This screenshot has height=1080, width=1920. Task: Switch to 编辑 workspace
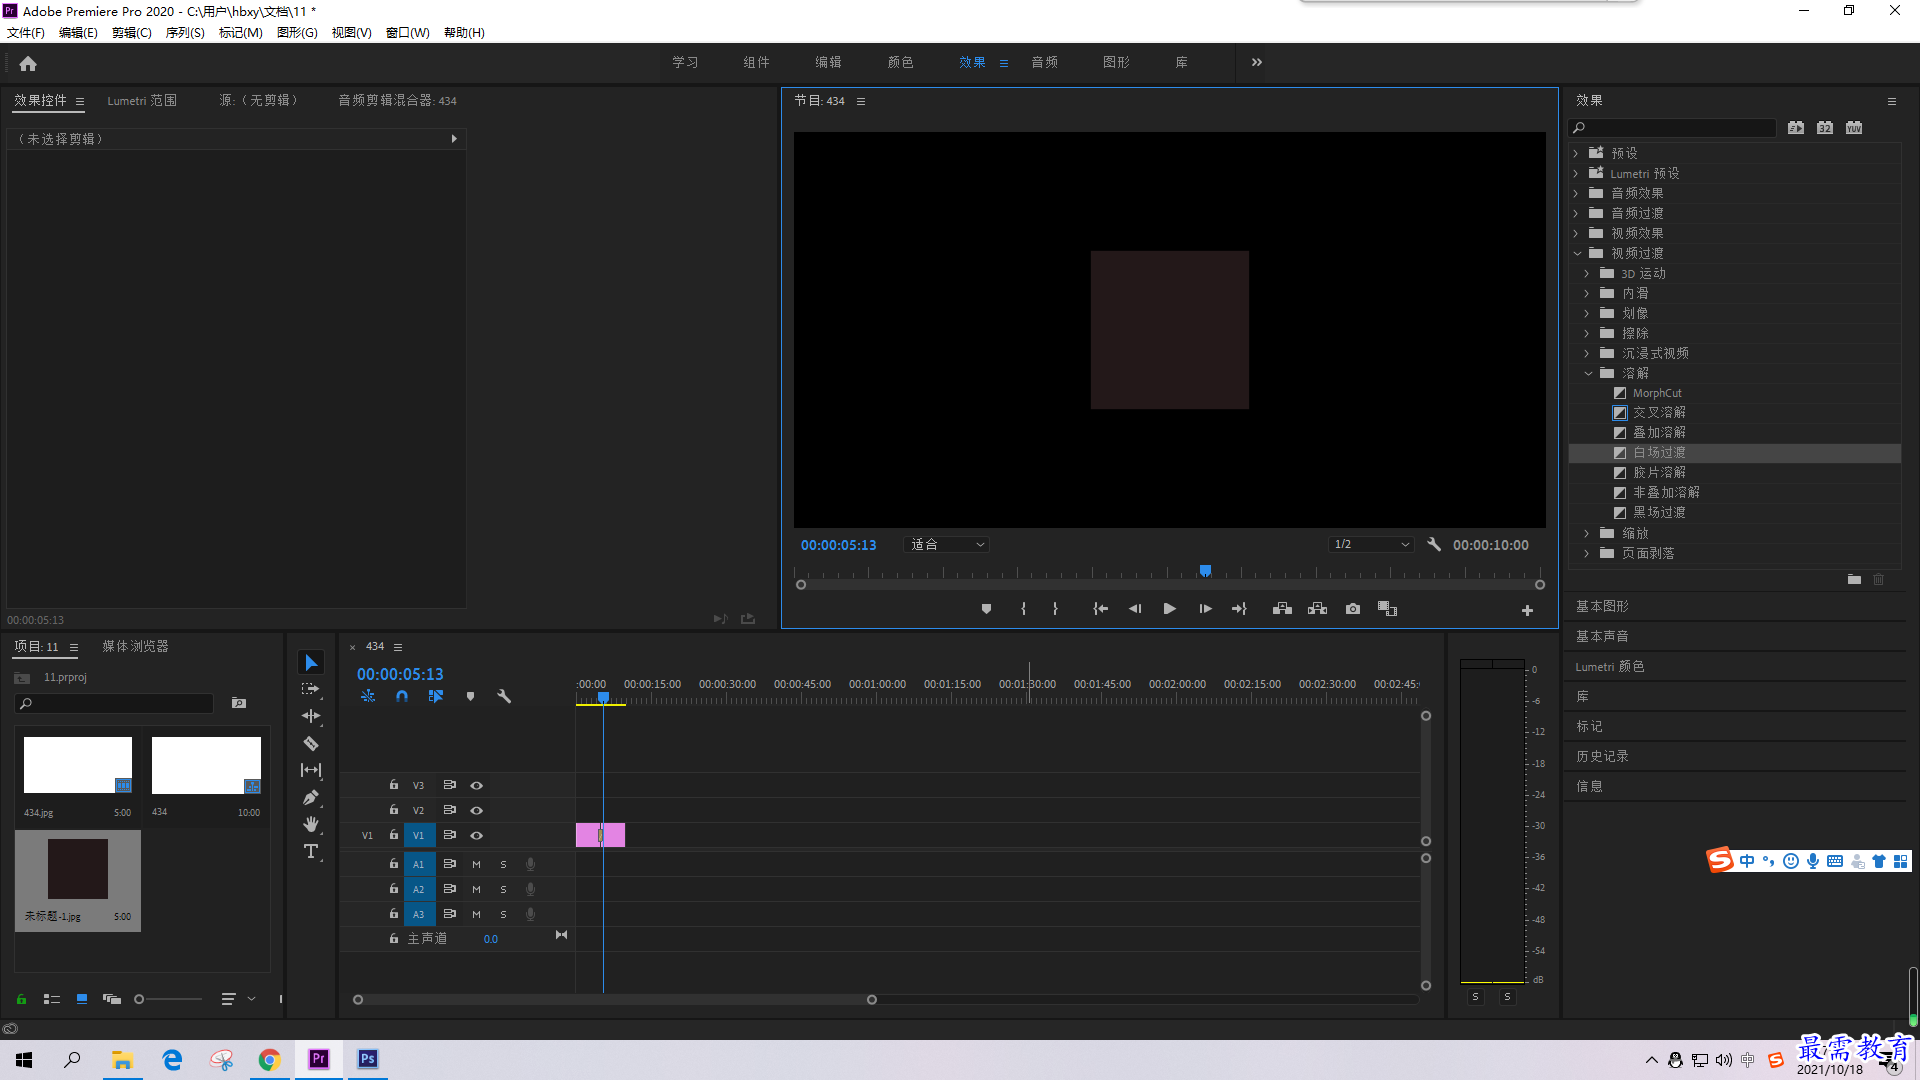point(828,62)
